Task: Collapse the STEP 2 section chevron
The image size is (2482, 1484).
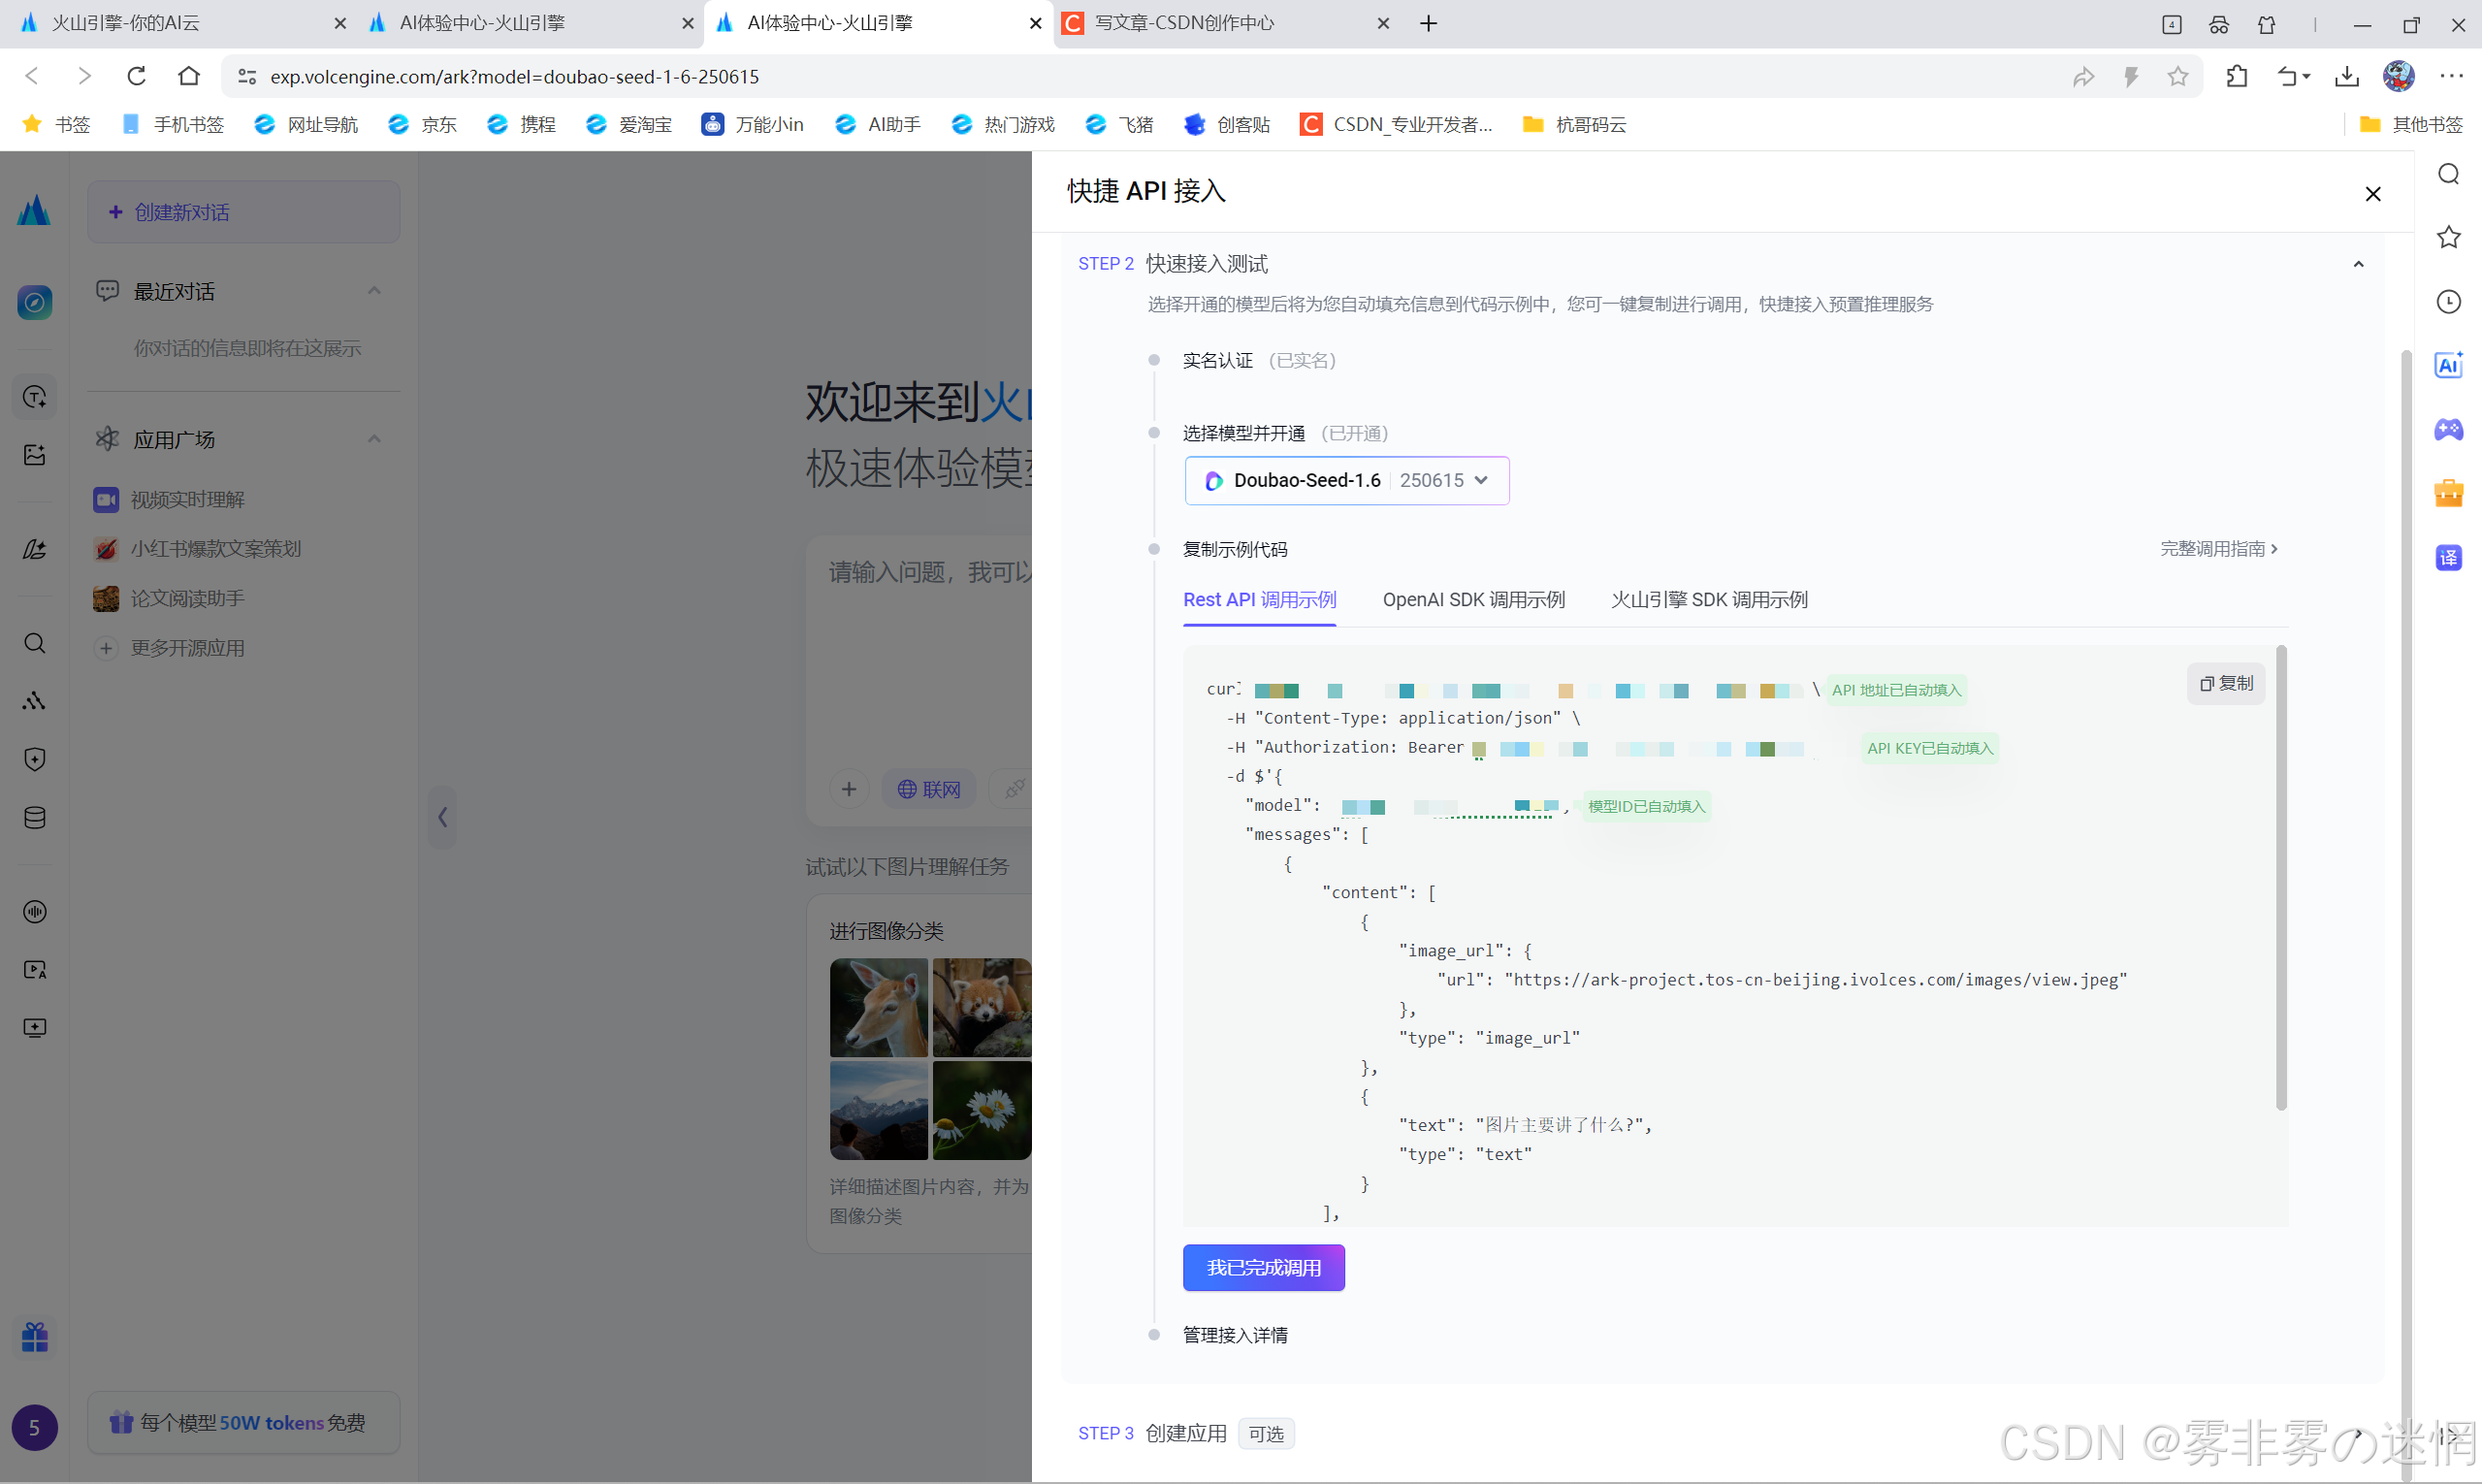Action: pos(2358,265)
